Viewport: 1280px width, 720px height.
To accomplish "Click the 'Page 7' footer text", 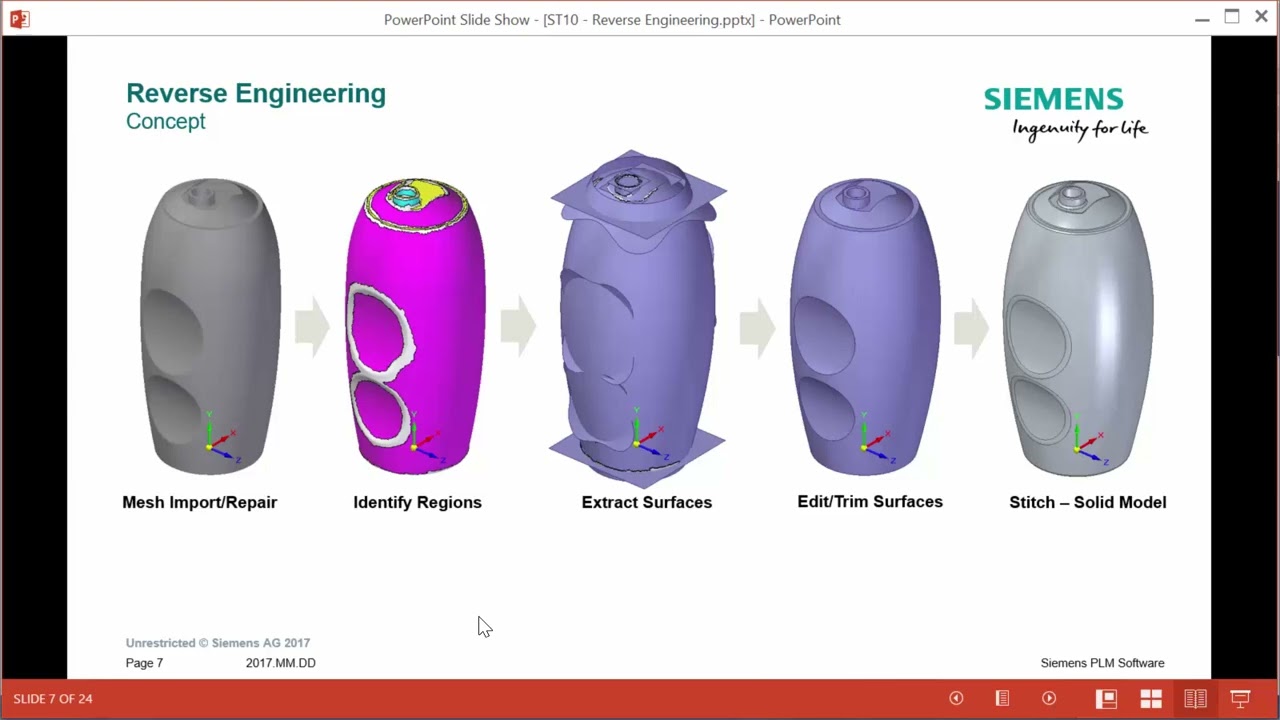I will click(144, 663).
